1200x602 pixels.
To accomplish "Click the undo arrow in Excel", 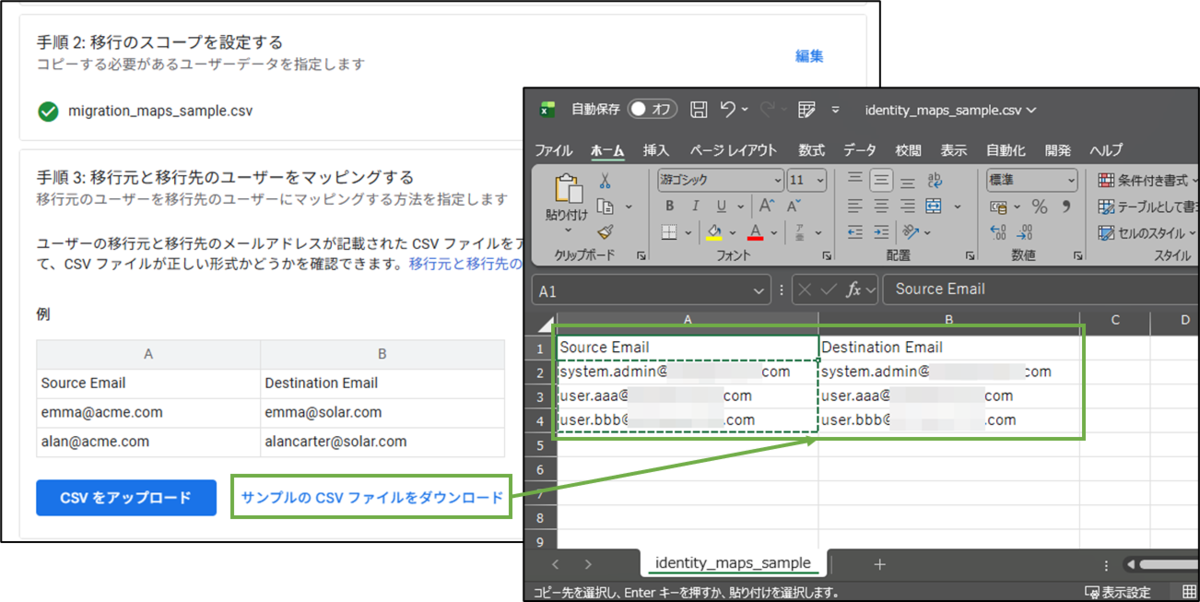I will pos(729,109).
